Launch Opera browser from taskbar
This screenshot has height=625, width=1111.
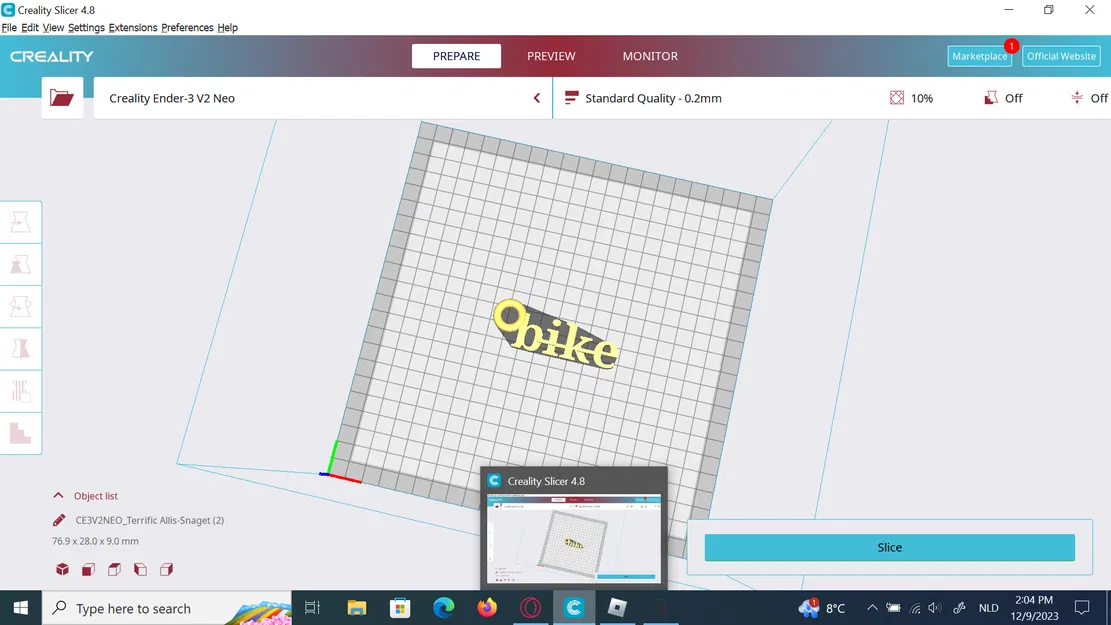(531, 608)
